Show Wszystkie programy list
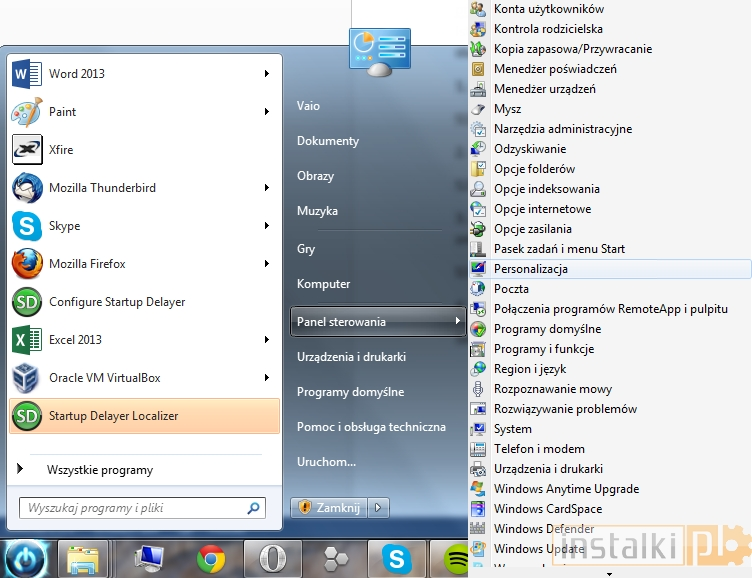 point(99,470)
